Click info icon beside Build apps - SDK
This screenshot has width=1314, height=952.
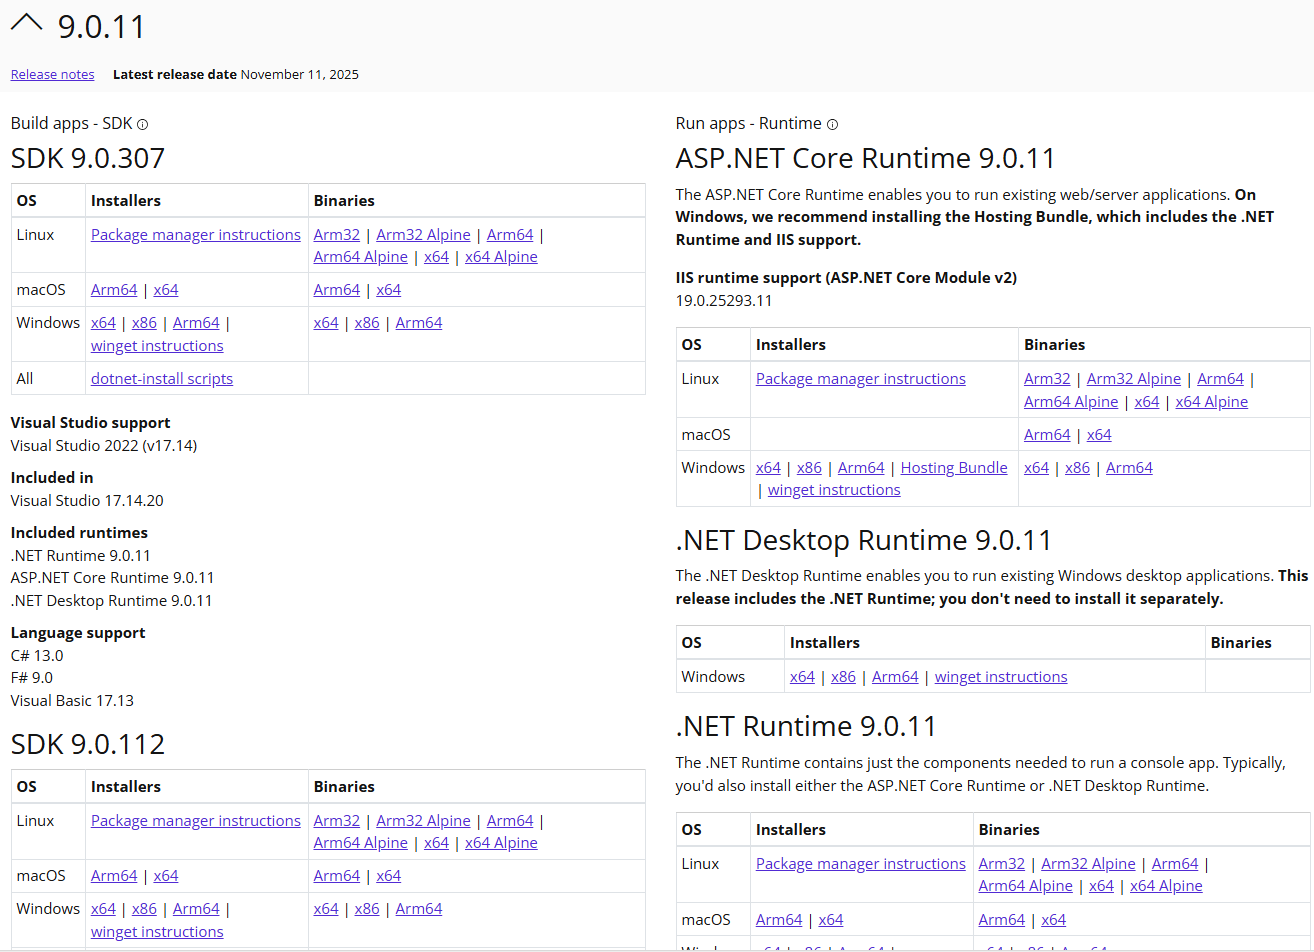142,125
